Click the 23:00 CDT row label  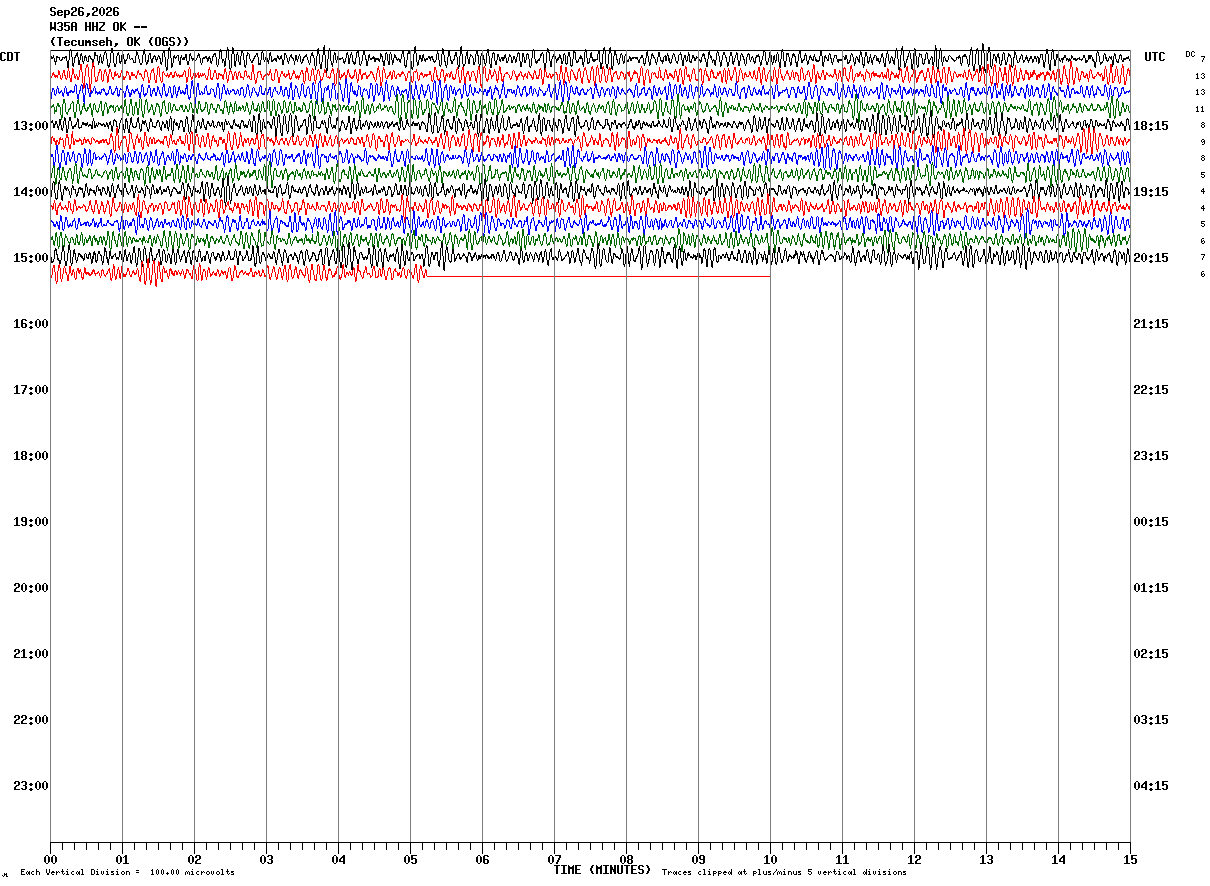(x=30, y=786)
